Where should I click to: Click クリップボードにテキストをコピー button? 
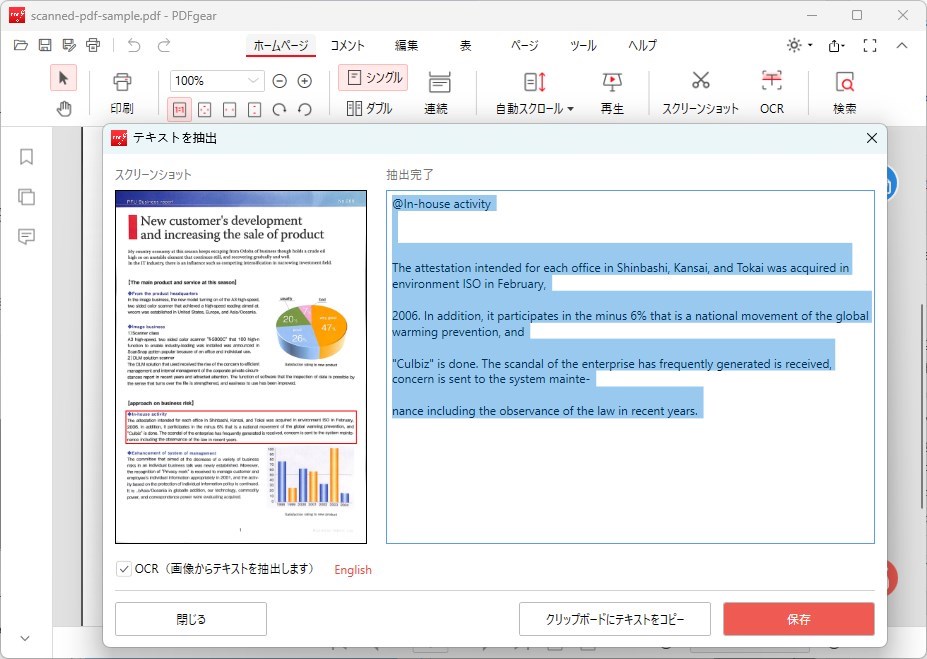tap(613, 618)
